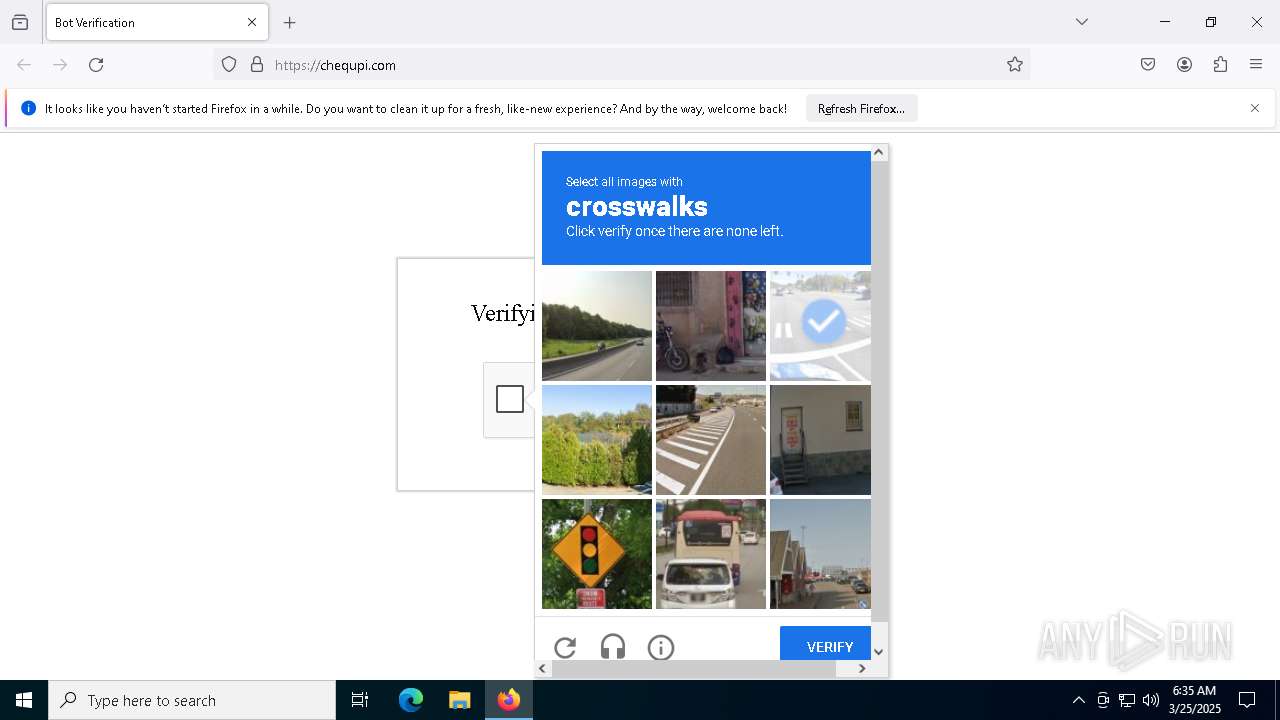Image resolution: width=1280 pixels, height=720 pixels.
Task: Open the Firefox account icon
Action: point(1184,65)
